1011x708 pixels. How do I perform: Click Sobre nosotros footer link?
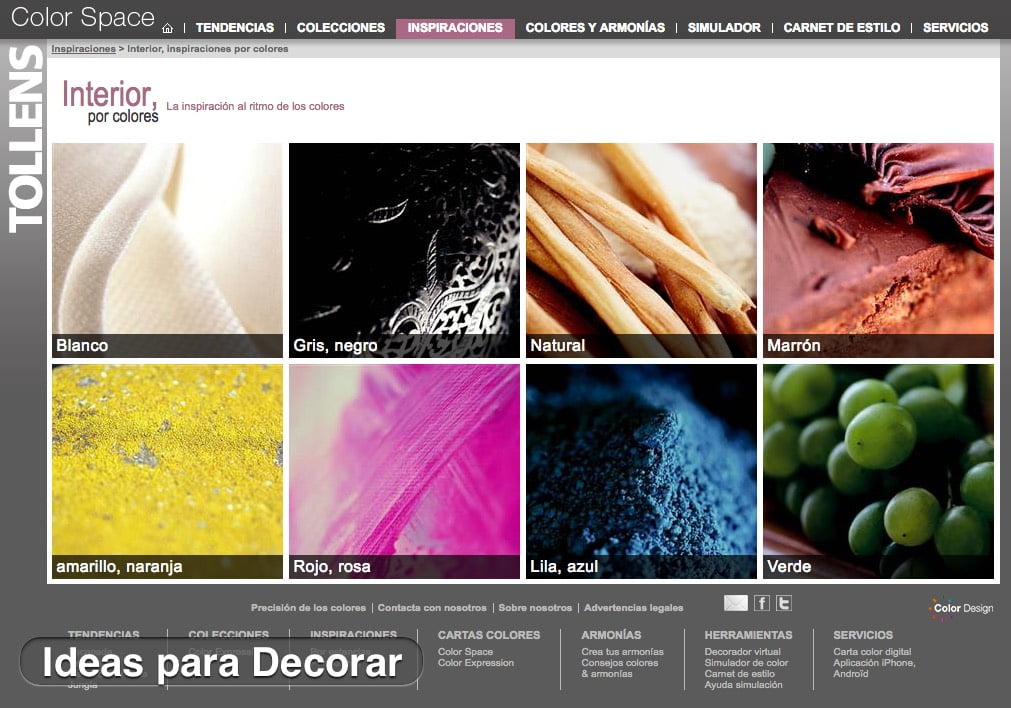(535, 607)
